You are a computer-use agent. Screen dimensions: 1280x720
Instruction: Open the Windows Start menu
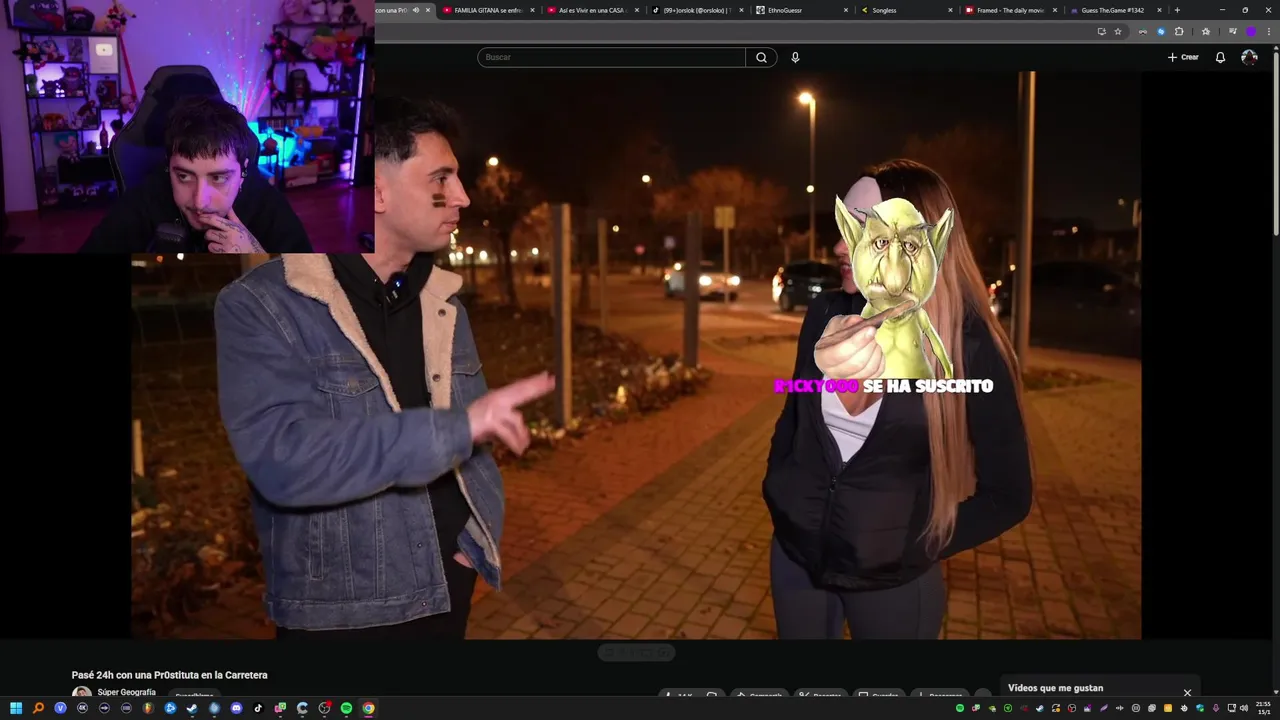coord(16,708)
